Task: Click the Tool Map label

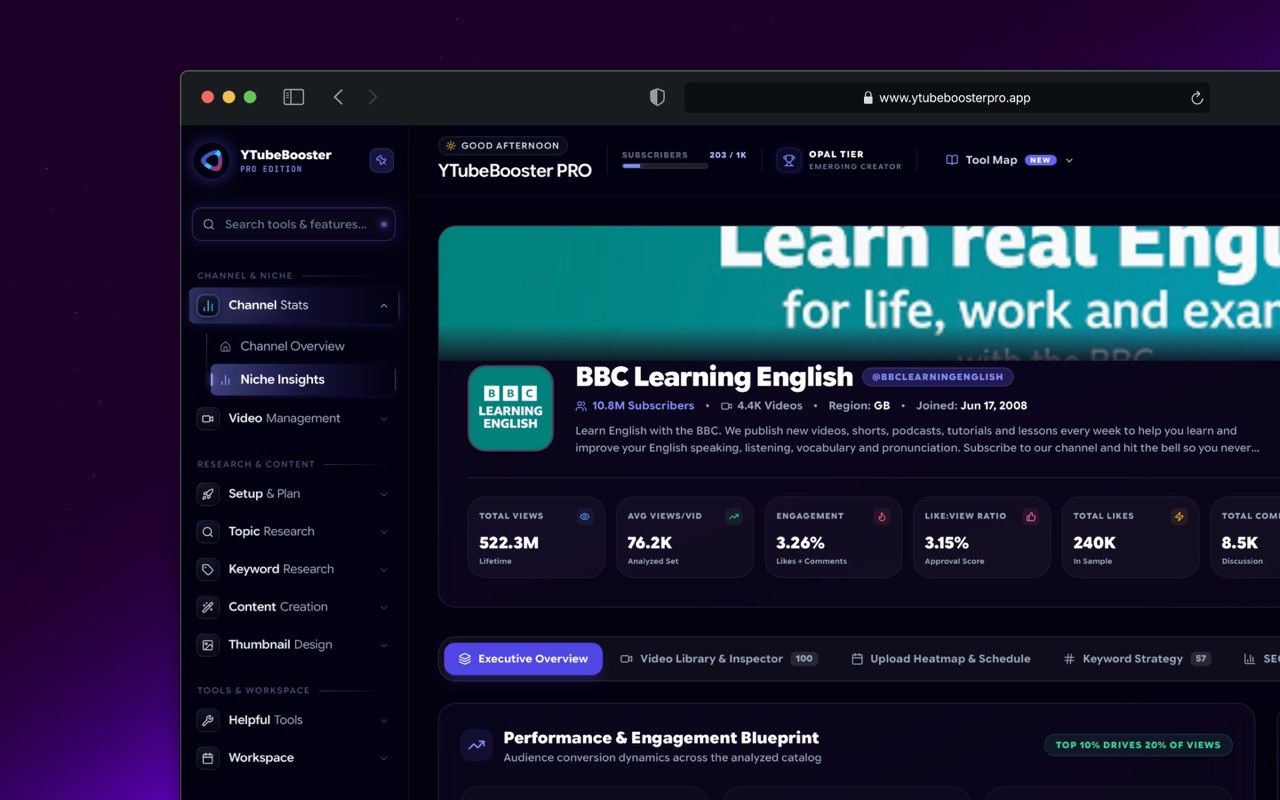Action: 991,160
